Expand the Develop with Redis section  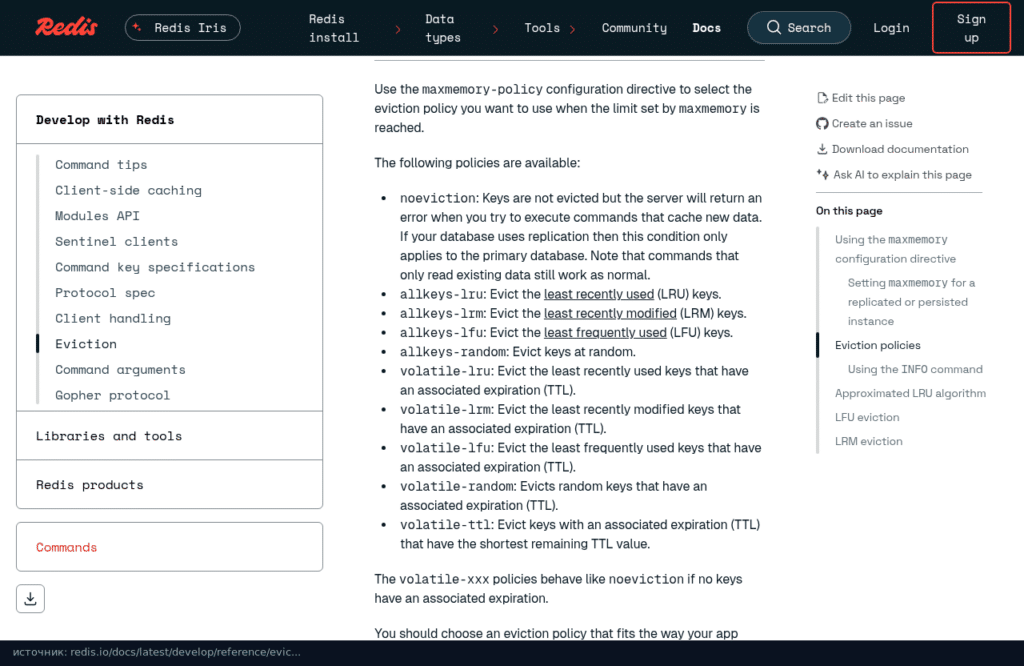(x=169, y=119)
